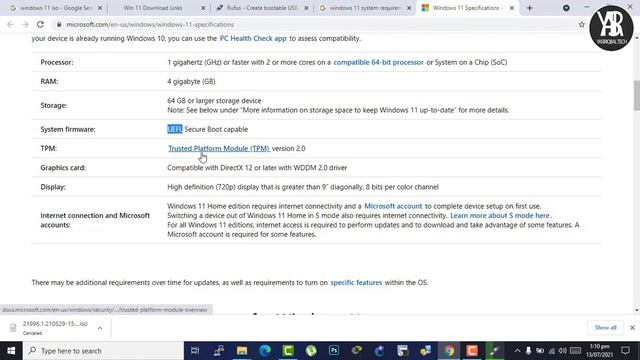Viewport: 640px width, 360px height.
Task: Open File Explorer from the taskbar
Action: [242, 351]
